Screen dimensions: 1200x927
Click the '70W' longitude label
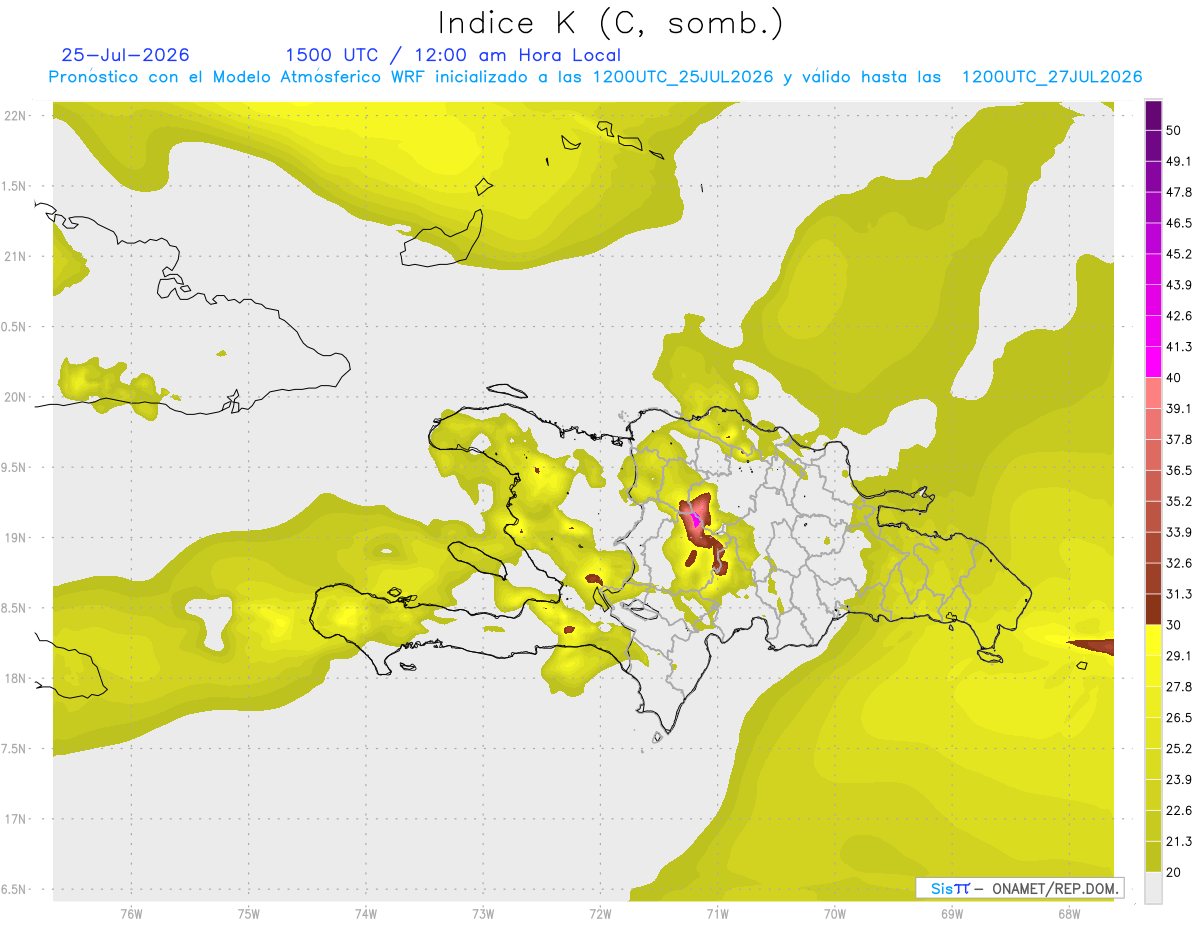coord(834,914)
